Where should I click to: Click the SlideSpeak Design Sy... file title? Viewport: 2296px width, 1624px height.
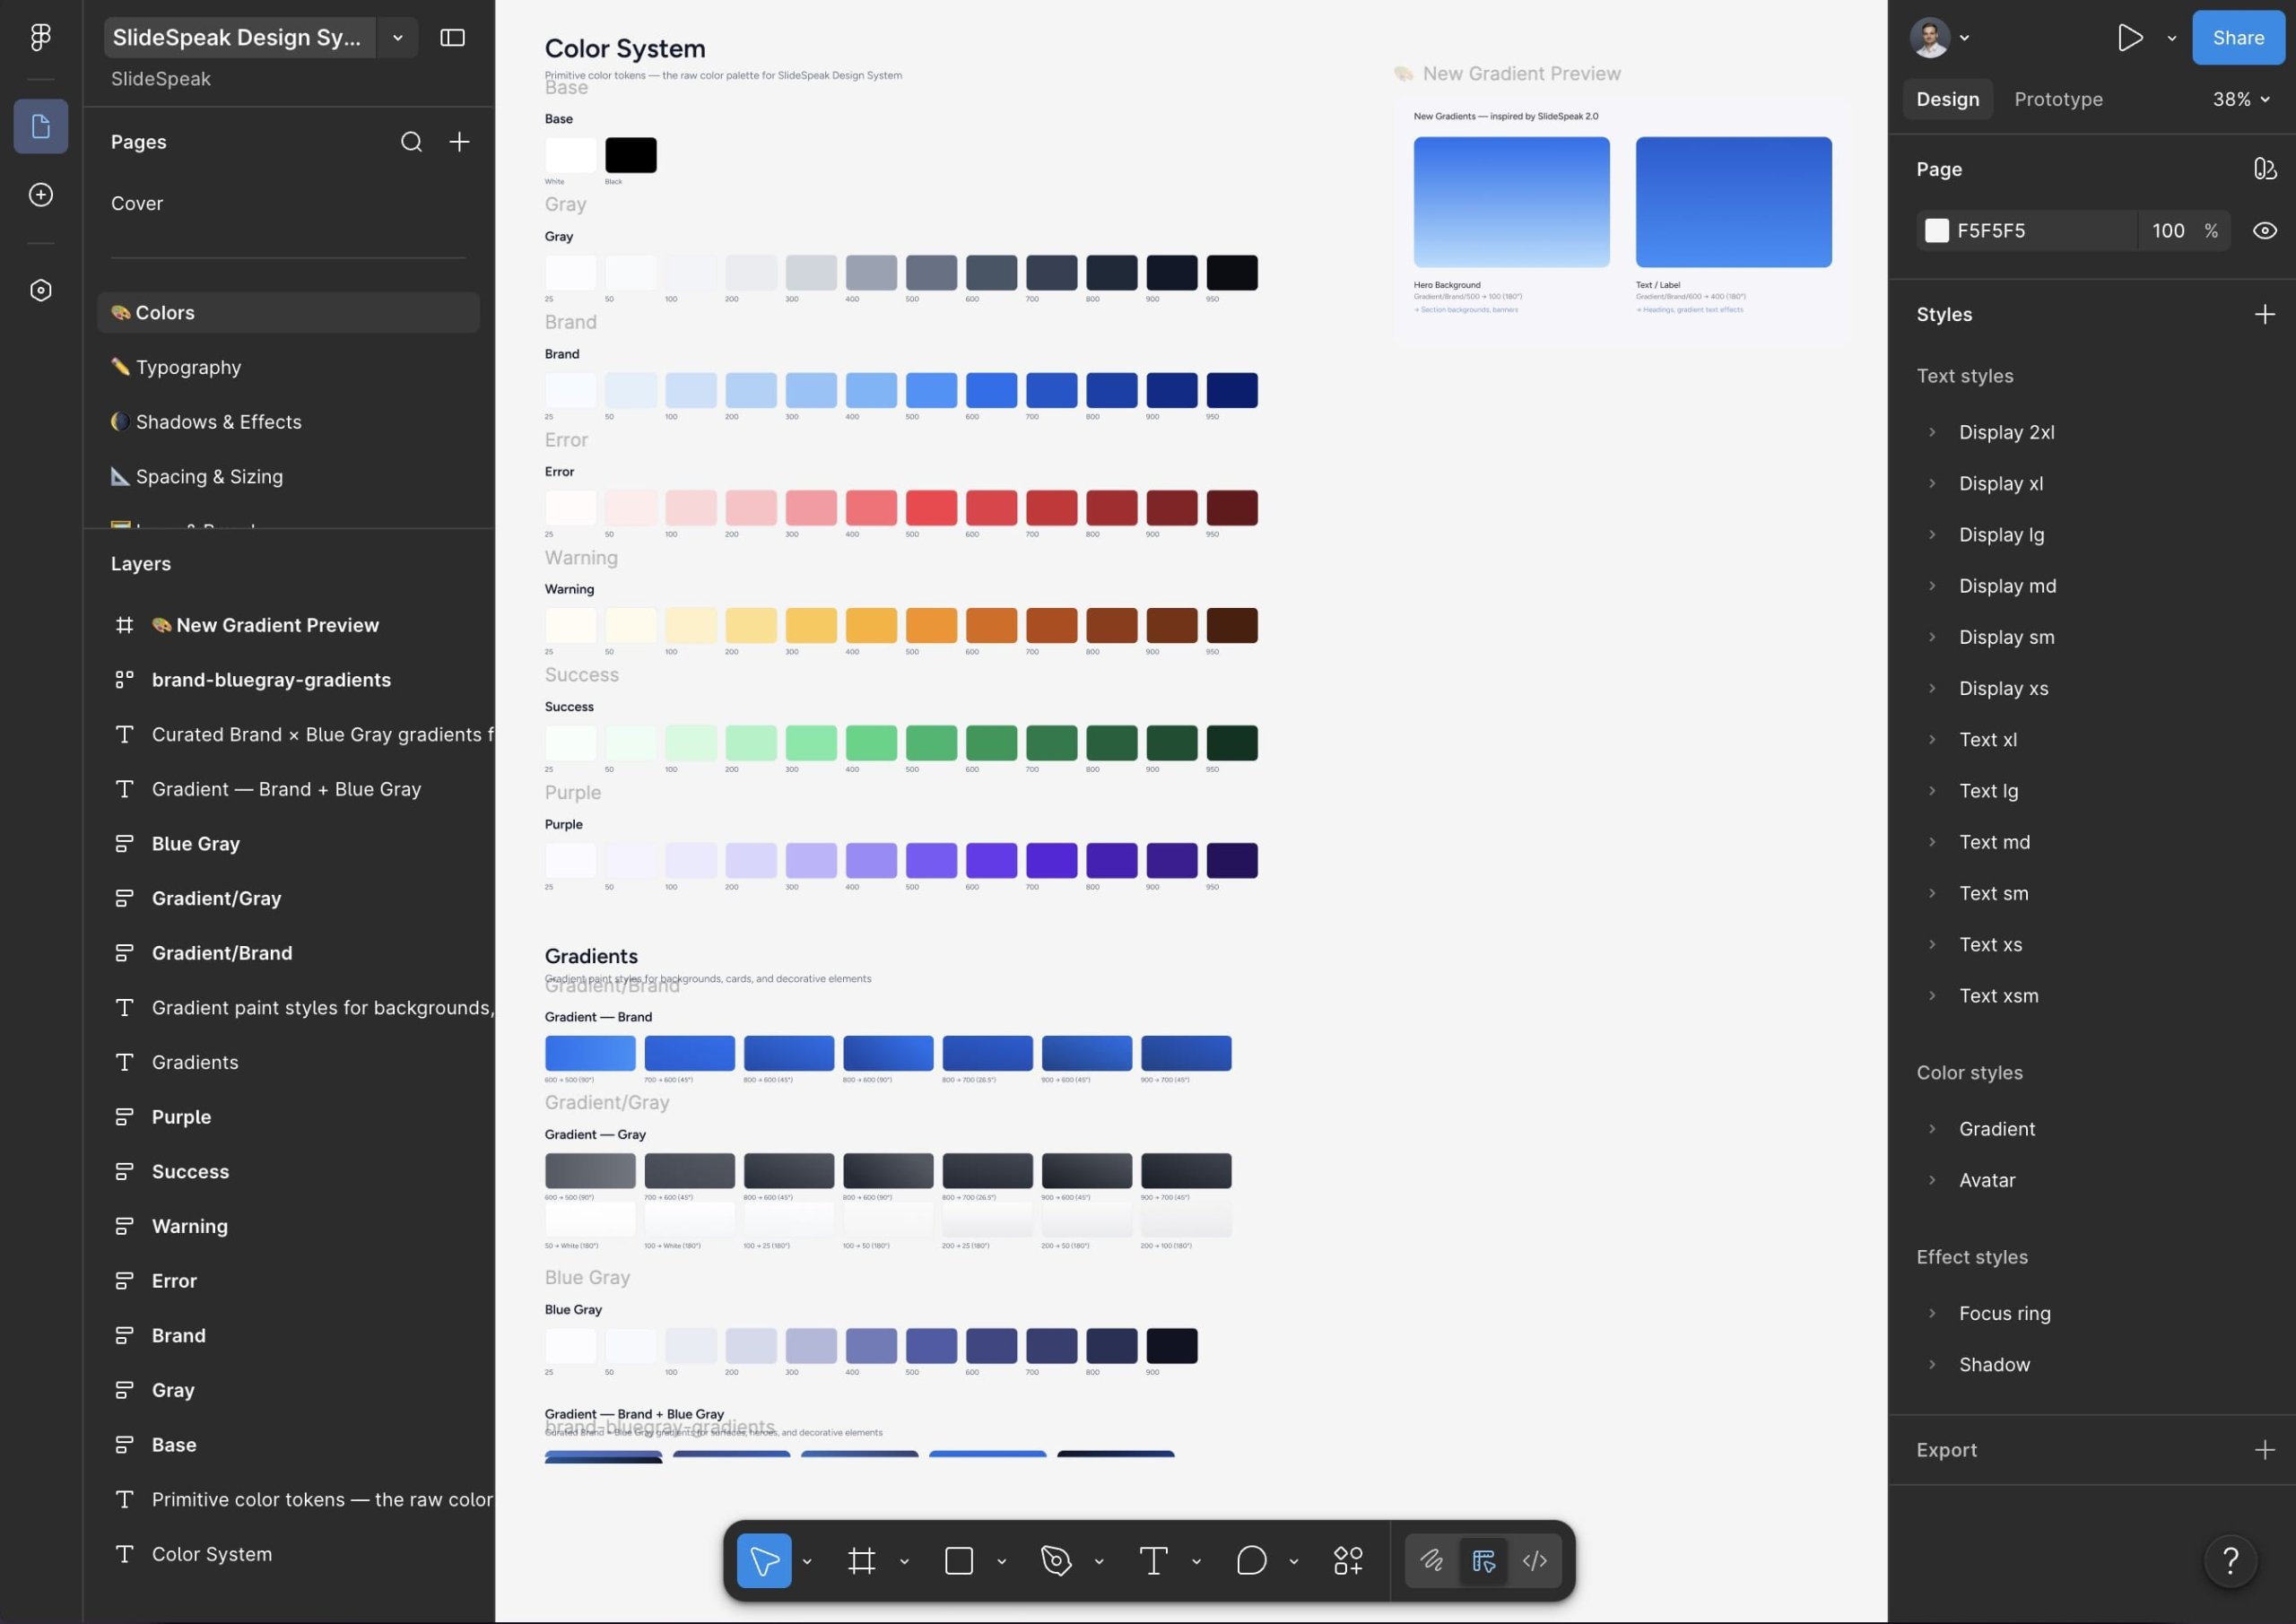[239, 37]
